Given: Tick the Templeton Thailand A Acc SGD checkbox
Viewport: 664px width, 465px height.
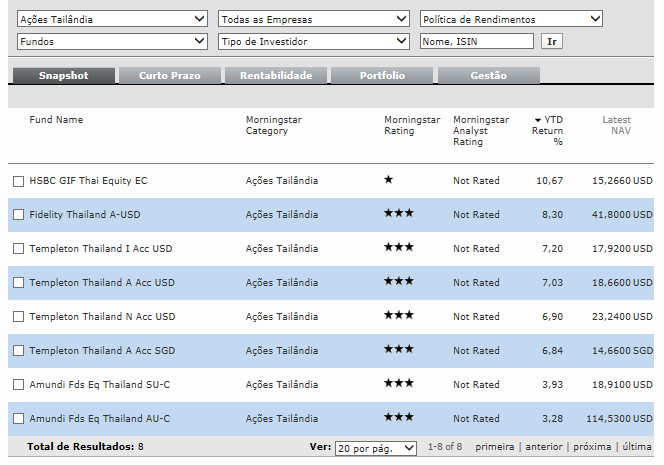Looking at the screenshot, I should (18, 351).
